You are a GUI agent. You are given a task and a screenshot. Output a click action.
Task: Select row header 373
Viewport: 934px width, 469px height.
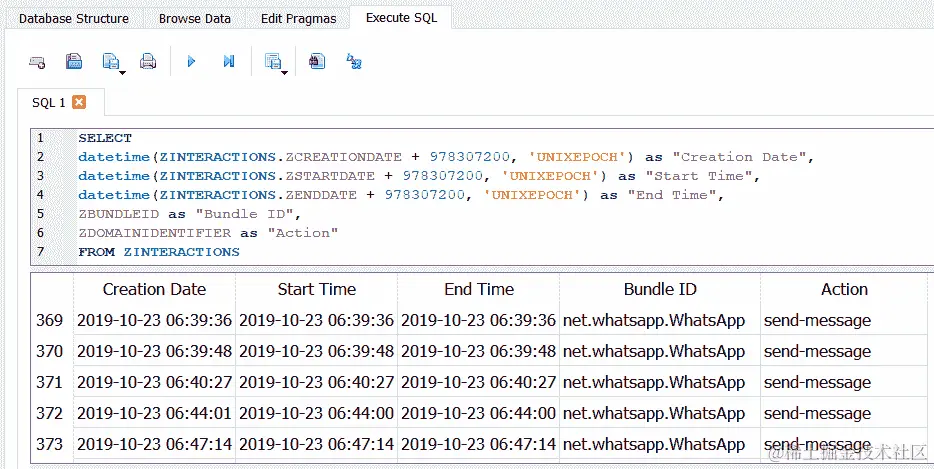49,445
